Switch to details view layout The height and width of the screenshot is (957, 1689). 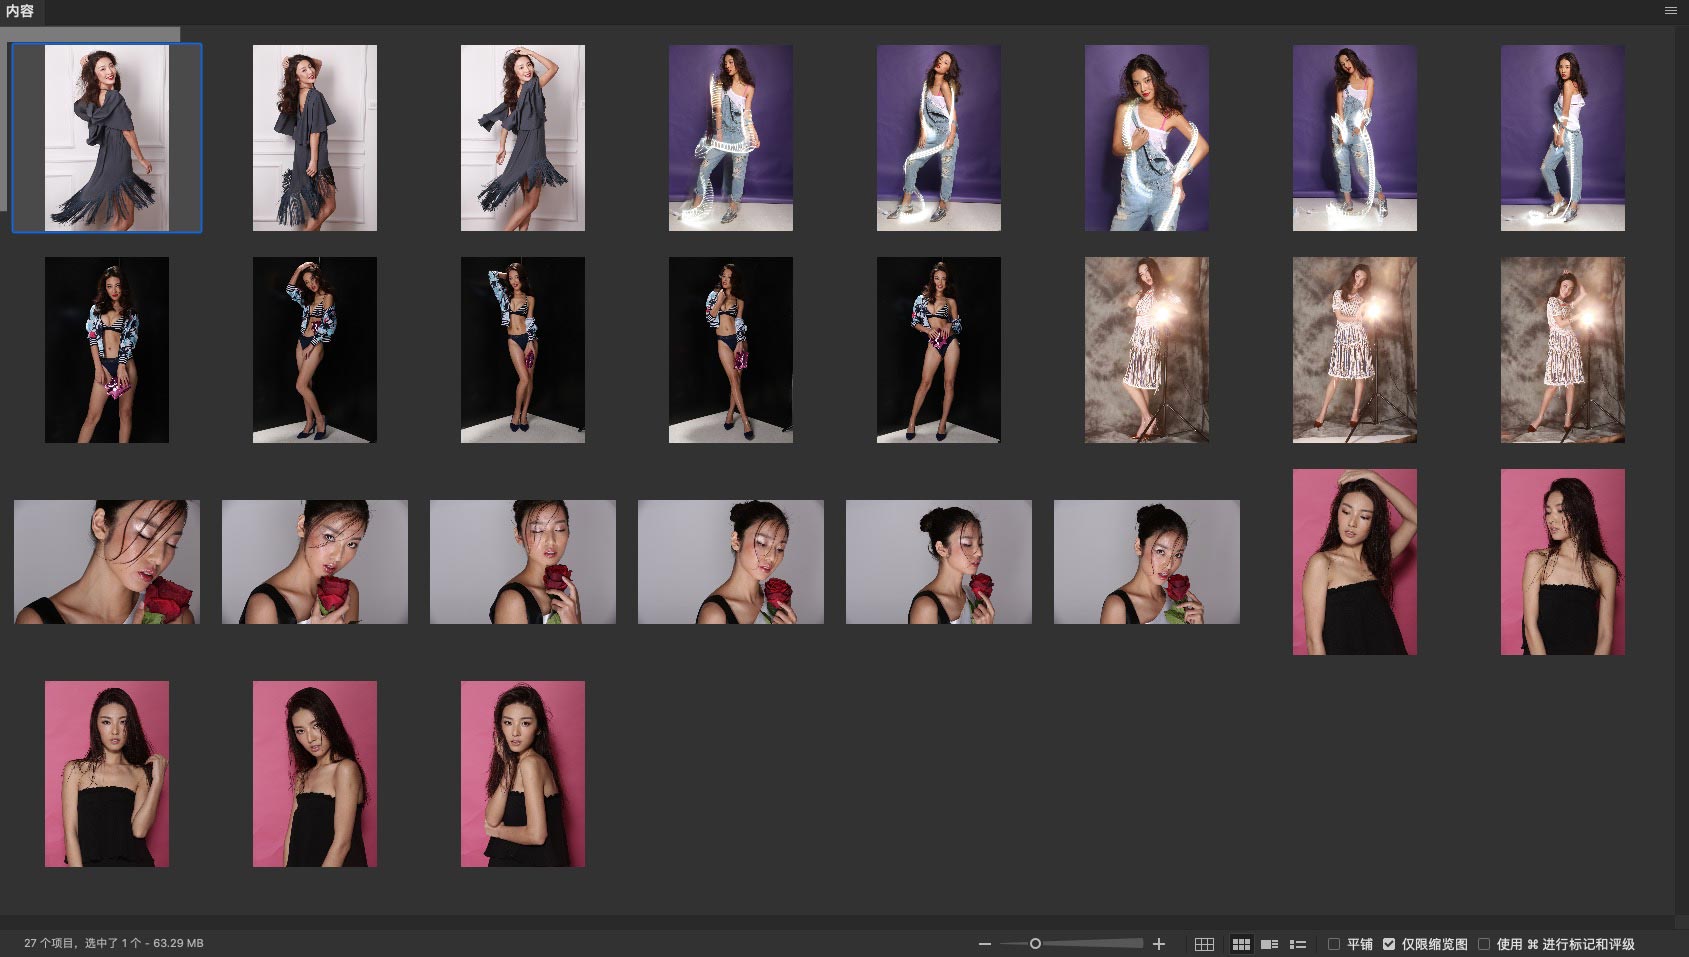click(1269, 944)
